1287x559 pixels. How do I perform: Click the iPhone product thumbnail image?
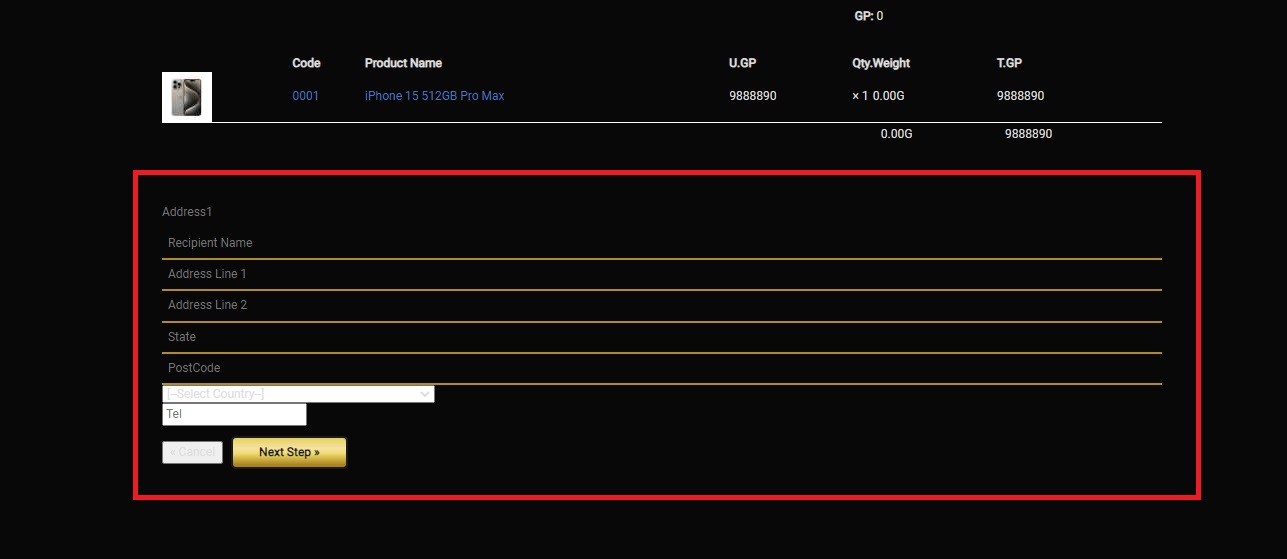pyautogui.click(x=186, y=97)
